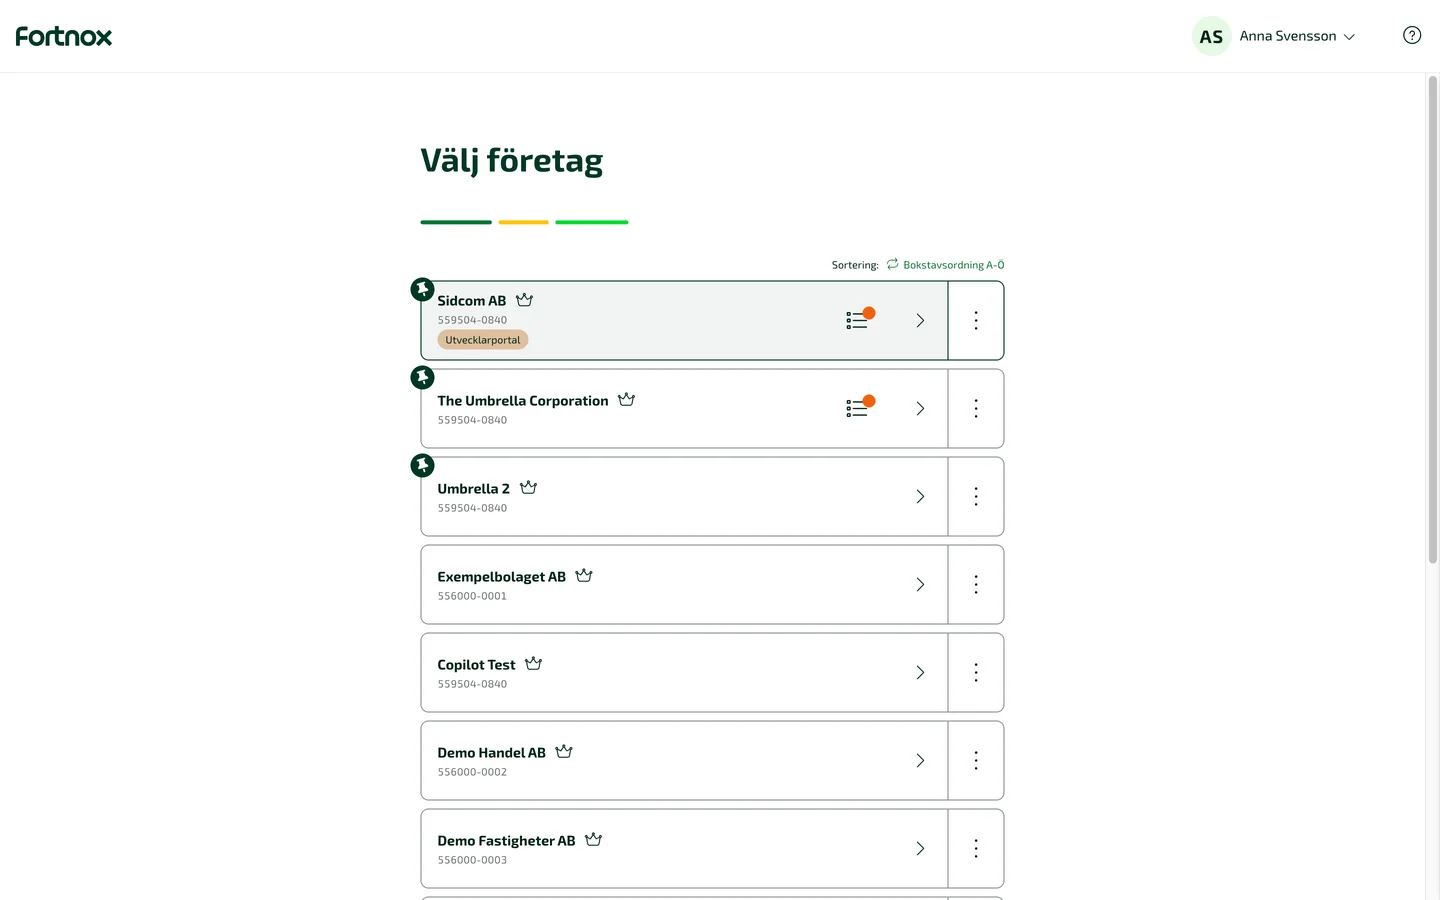Open the options menu for Copilot Test

976,672
